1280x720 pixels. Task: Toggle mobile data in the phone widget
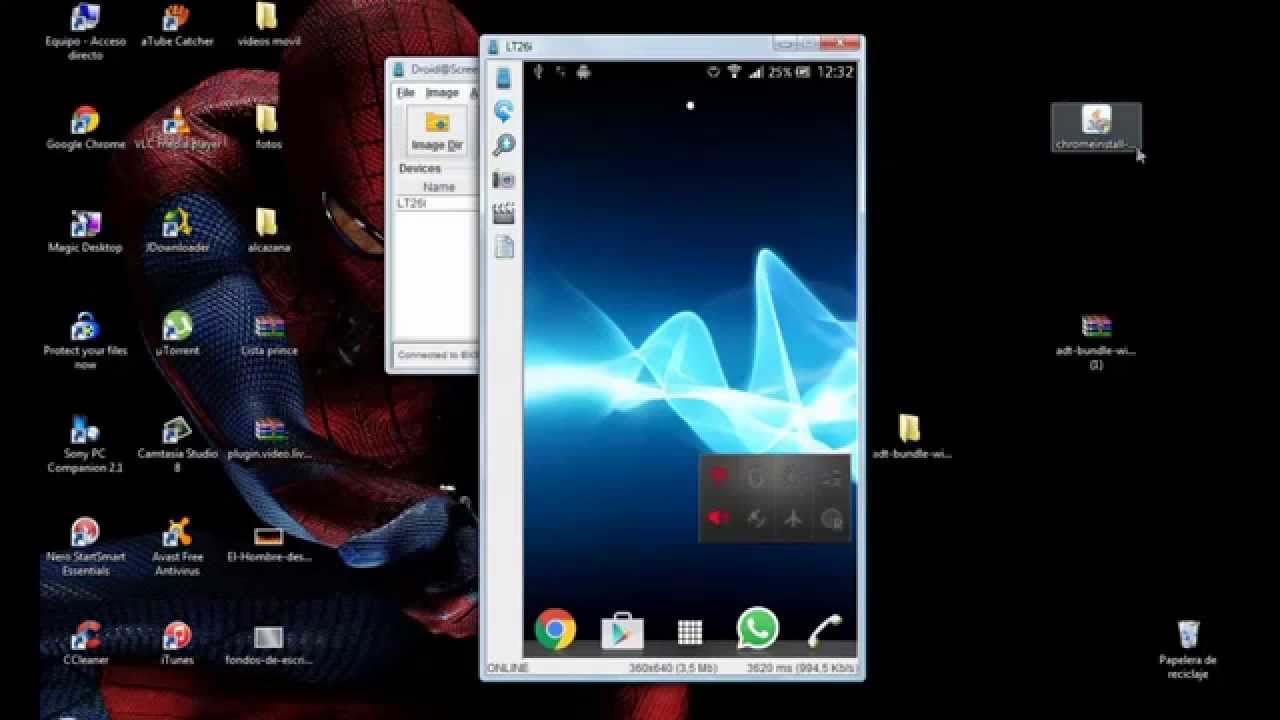coord(831,477)
